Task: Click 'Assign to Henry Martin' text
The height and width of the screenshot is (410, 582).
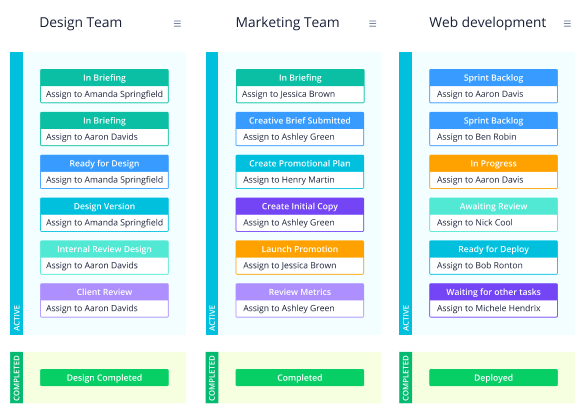Action: click(x=289, y=180)
